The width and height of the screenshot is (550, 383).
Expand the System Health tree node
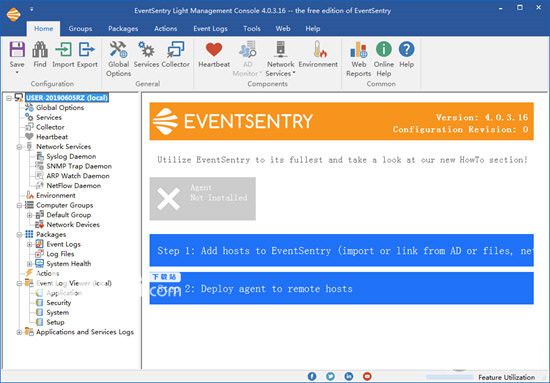(x=29, y=264)
